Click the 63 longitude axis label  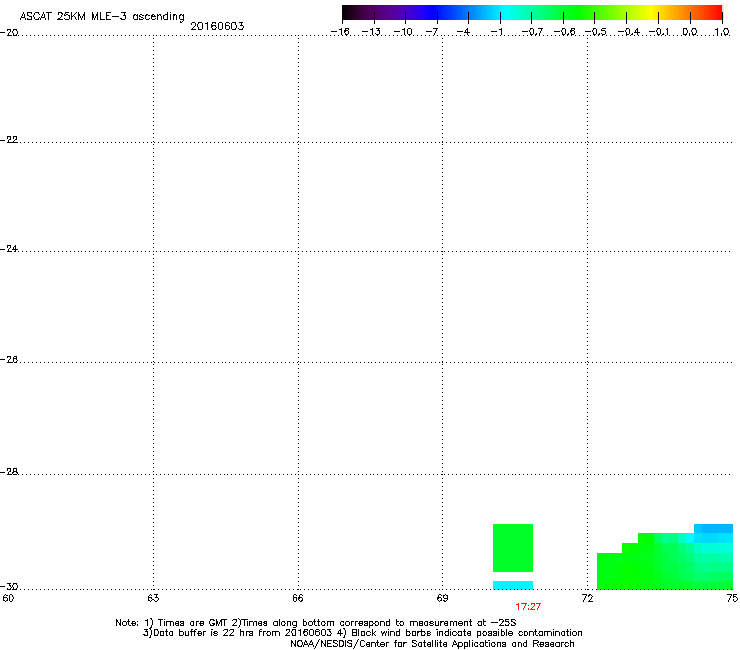click(153, 599)
